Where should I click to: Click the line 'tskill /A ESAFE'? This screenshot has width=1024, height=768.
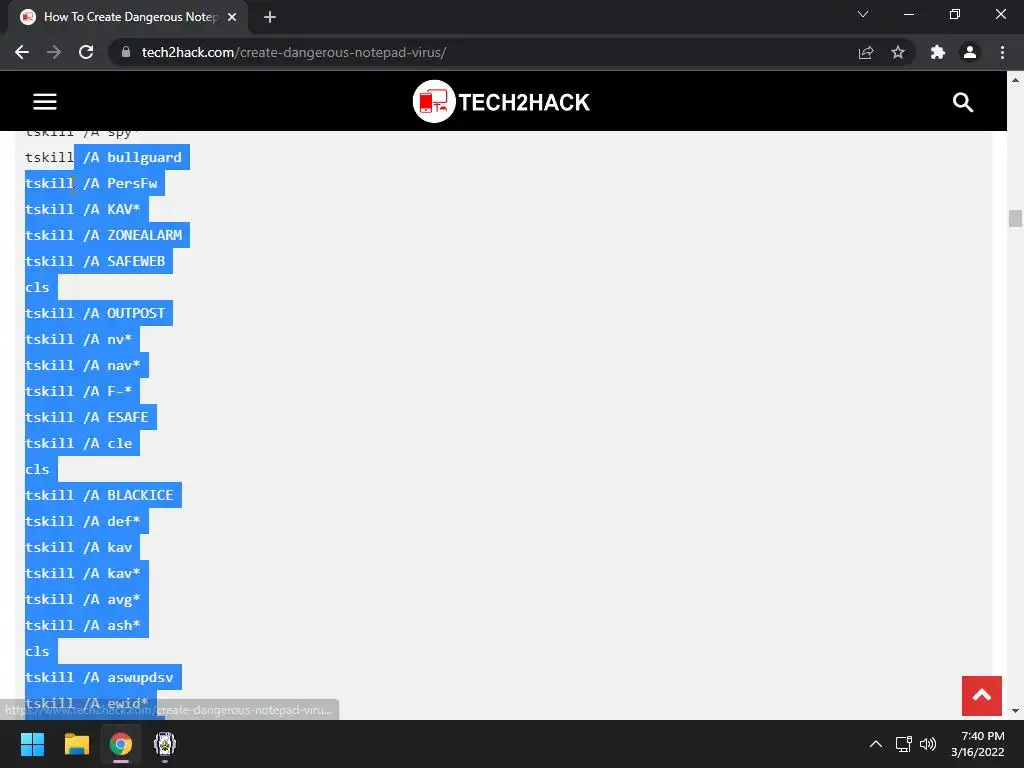click(87, 417)
